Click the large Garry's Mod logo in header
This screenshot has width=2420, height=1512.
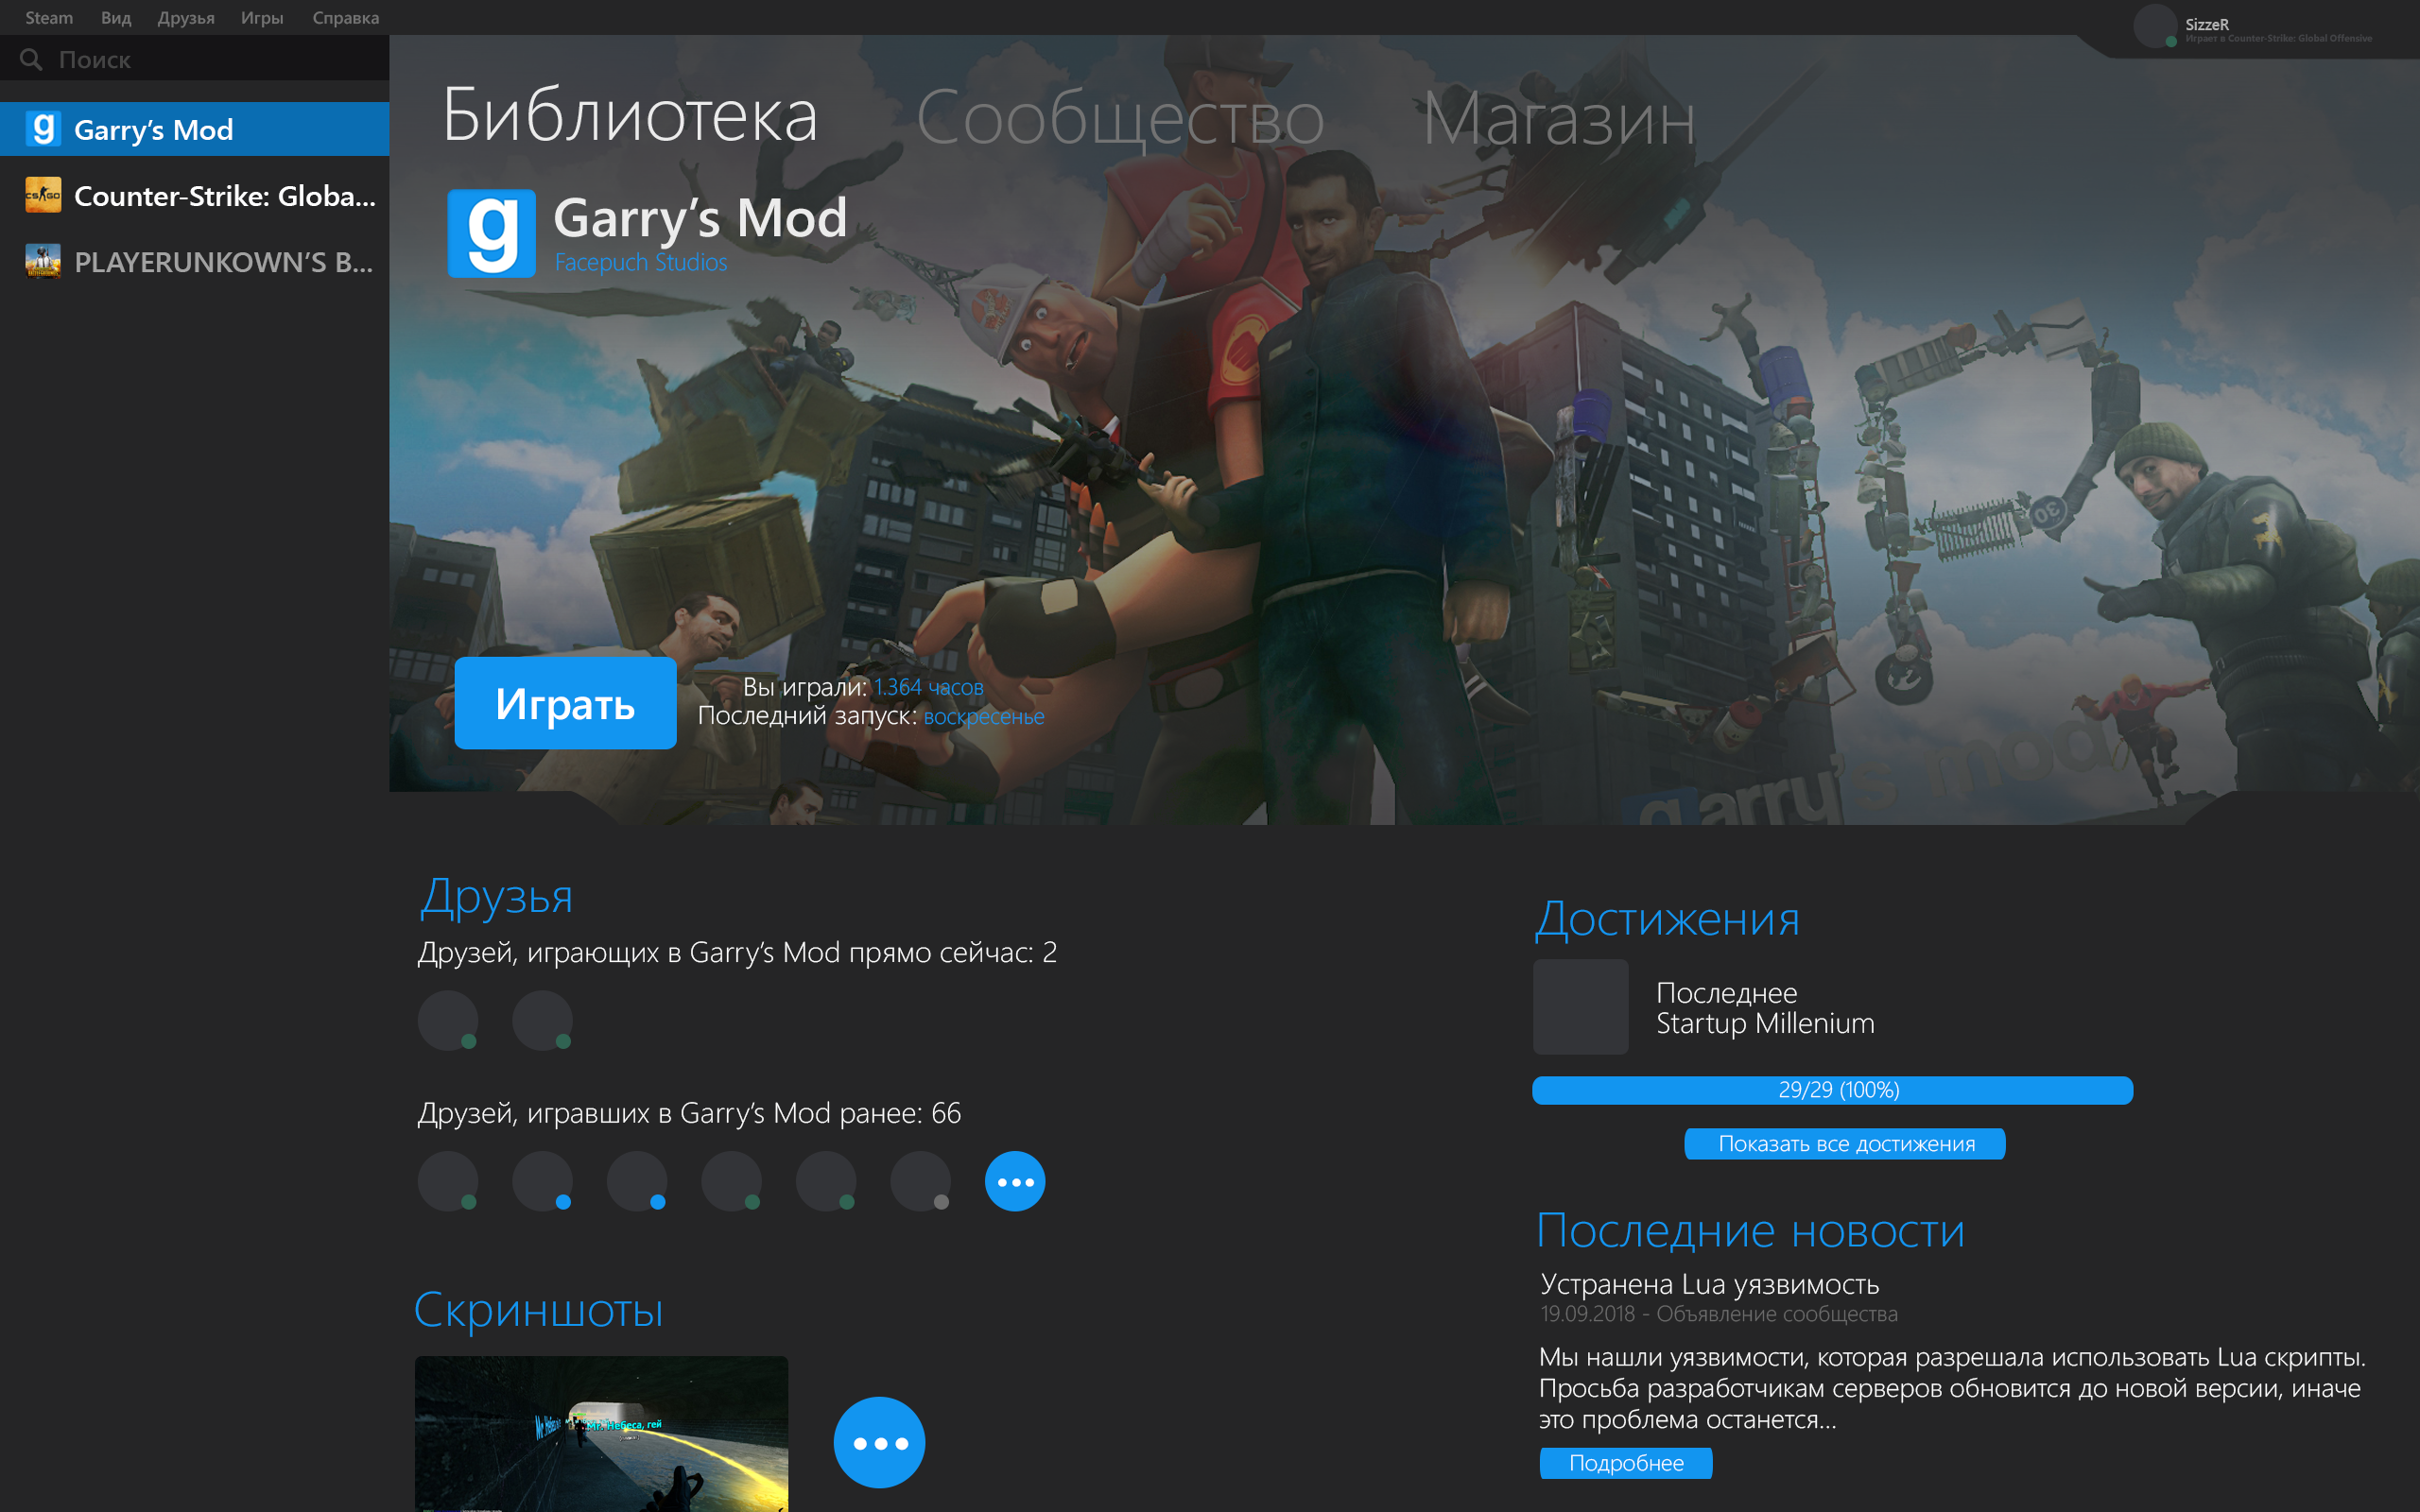[x=491, y=233]
